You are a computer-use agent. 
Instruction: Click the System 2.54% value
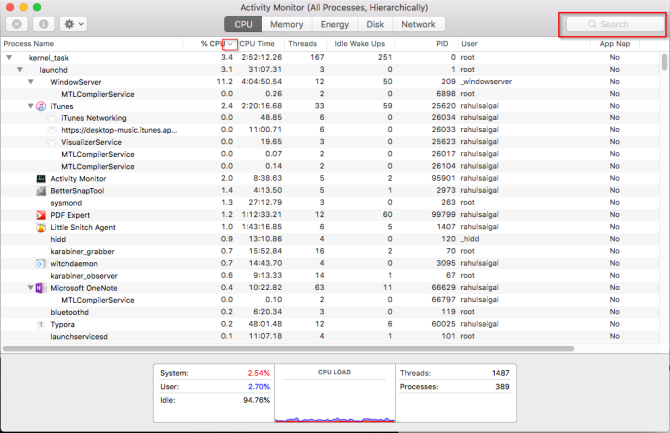pyautogui.click(x=259, y=373)
